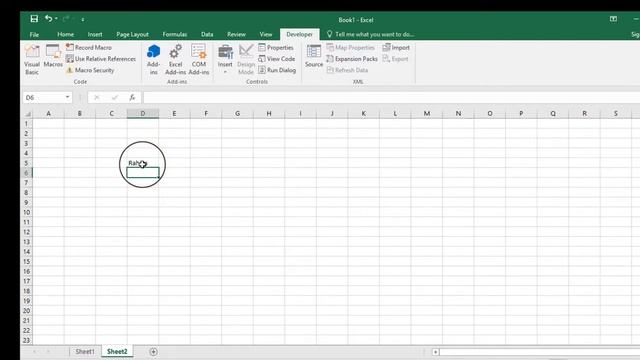Click Map Properties
640x360 pixels.
[350, 47]
